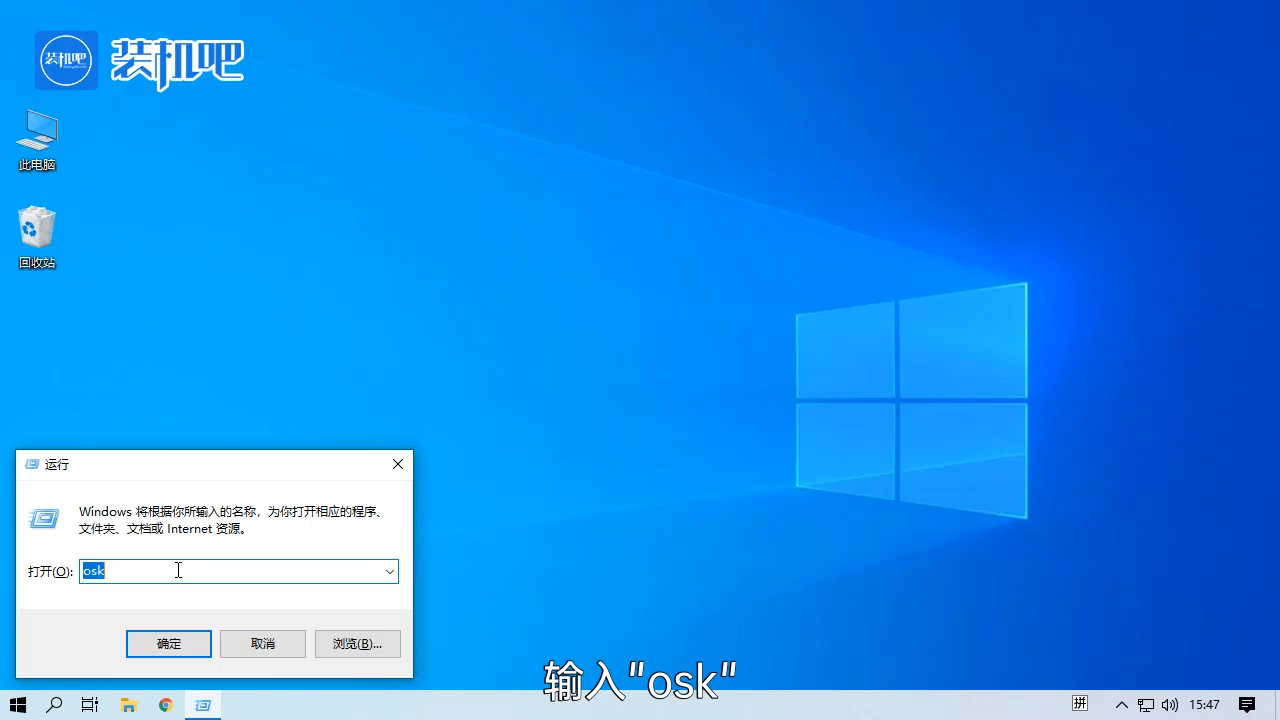This screenshot has height=720, width=1280.
Task: Open the 打开(O) combo box history list
Action: (x=390, y=571)
